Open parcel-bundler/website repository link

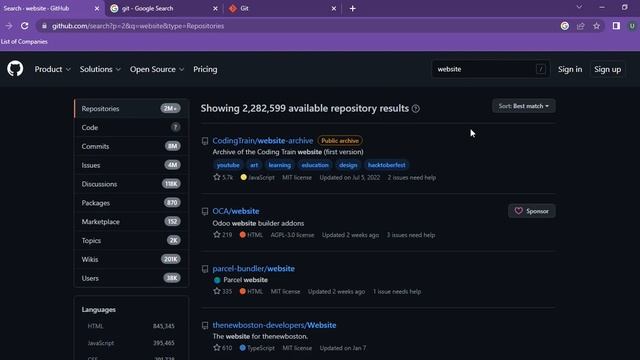(x=253, y=269)
